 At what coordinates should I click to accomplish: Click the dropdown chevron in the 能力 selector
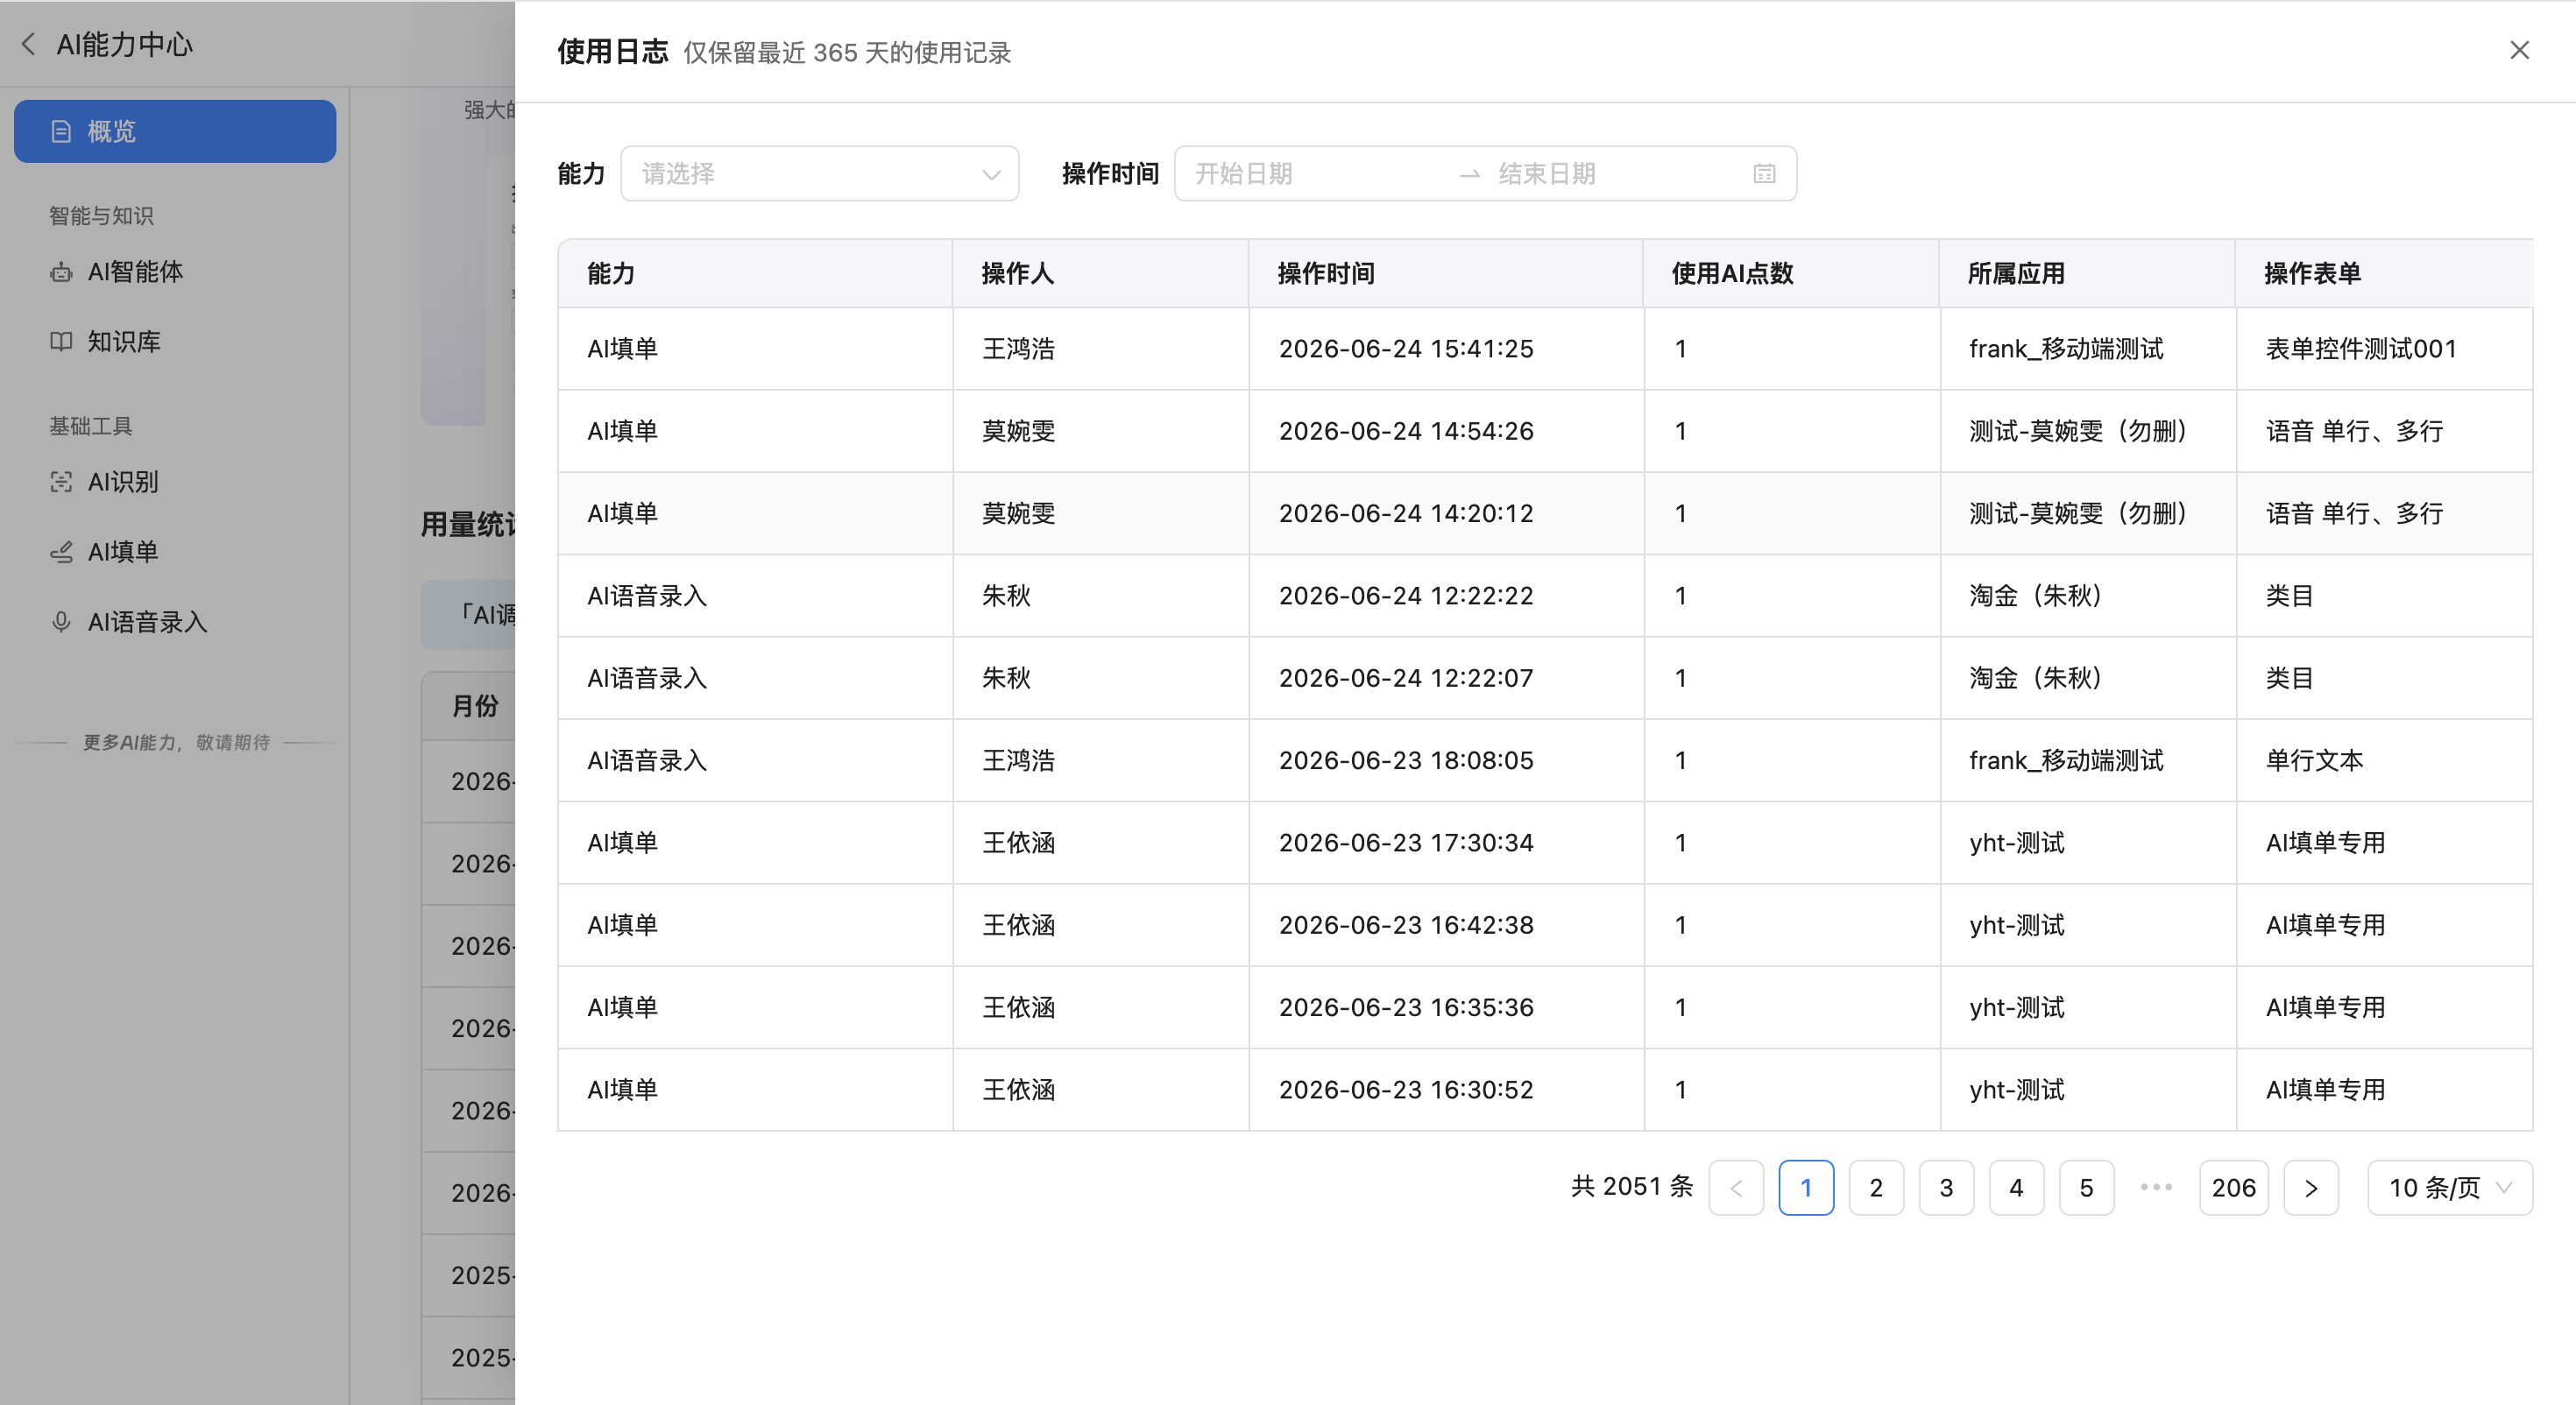coord(991,175)
